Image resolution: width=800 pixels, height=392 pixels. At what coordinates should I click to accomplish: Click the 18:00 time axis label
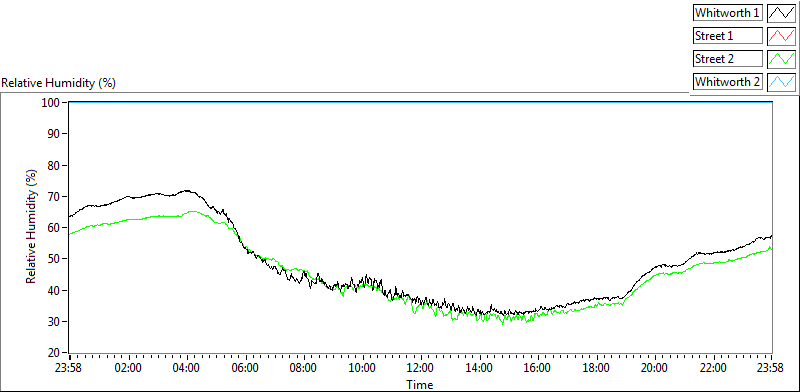pos(596,369)
